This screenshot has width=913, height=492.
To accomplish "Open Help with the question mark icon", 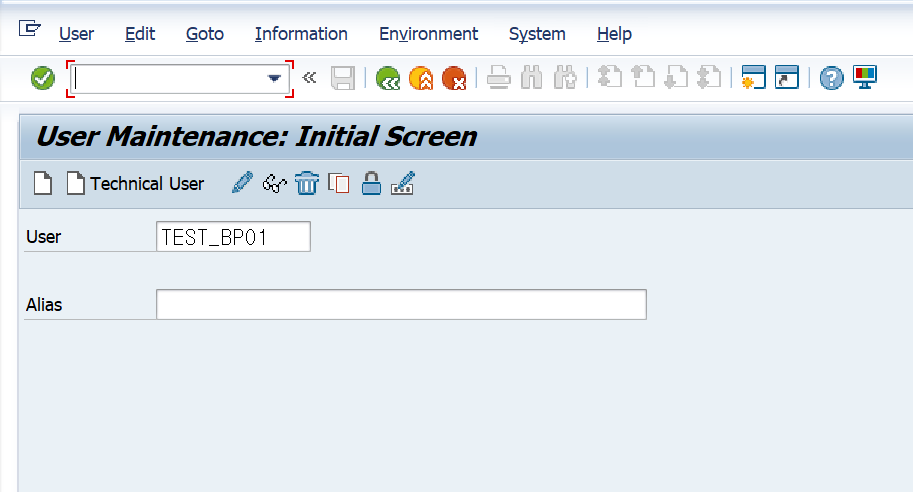I will 831,78.
